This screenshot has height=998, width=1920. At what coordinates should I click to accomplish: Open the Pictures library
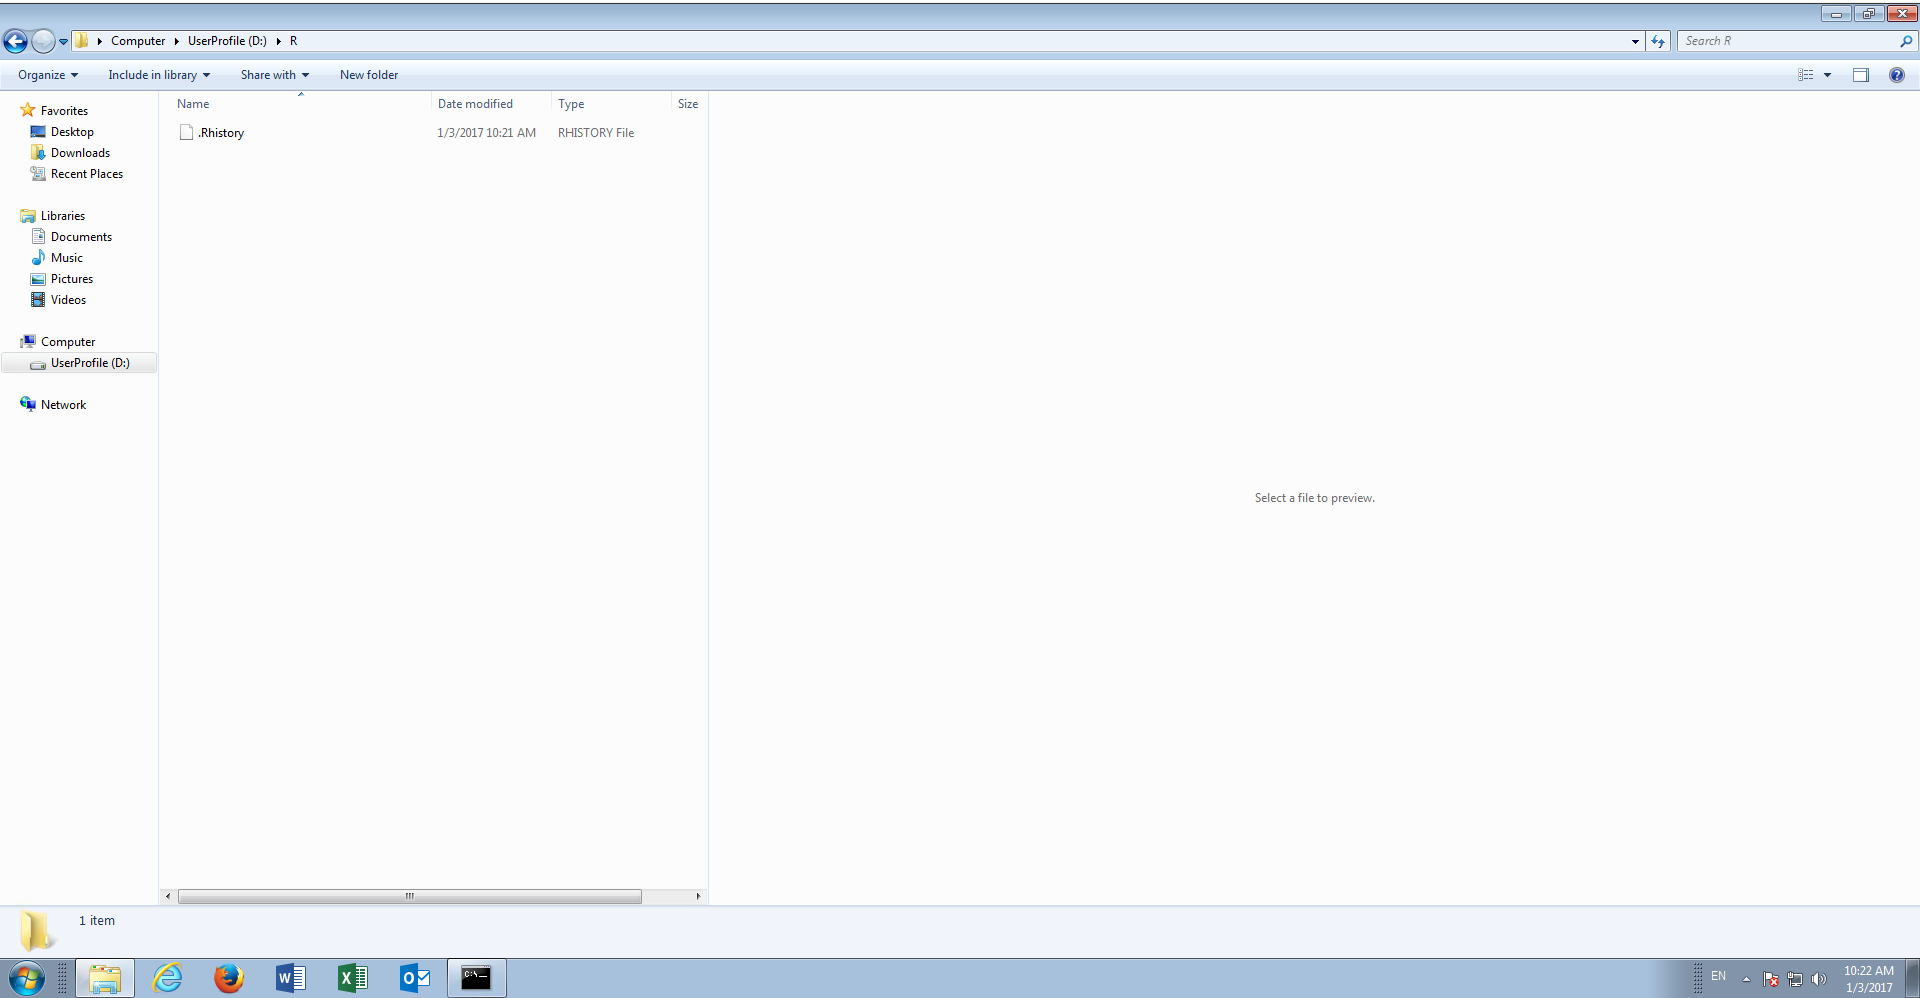72,279
